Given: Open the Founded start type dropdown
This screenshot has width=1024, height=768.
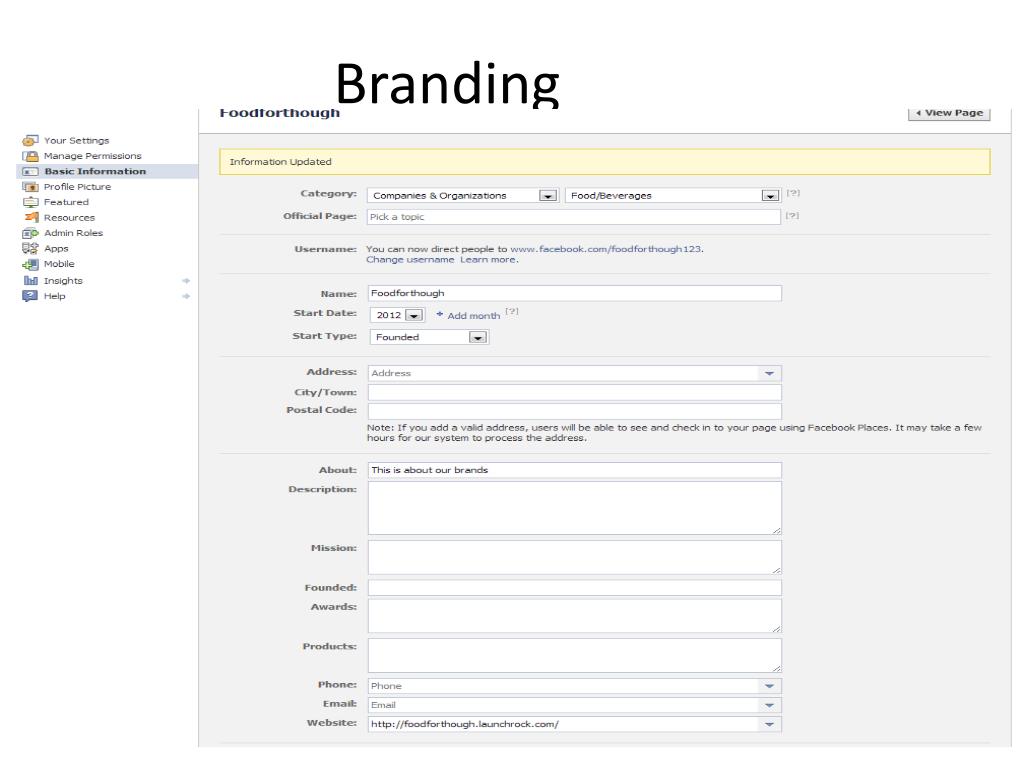Looking at the screenshot, I should [x=429, y=337].
